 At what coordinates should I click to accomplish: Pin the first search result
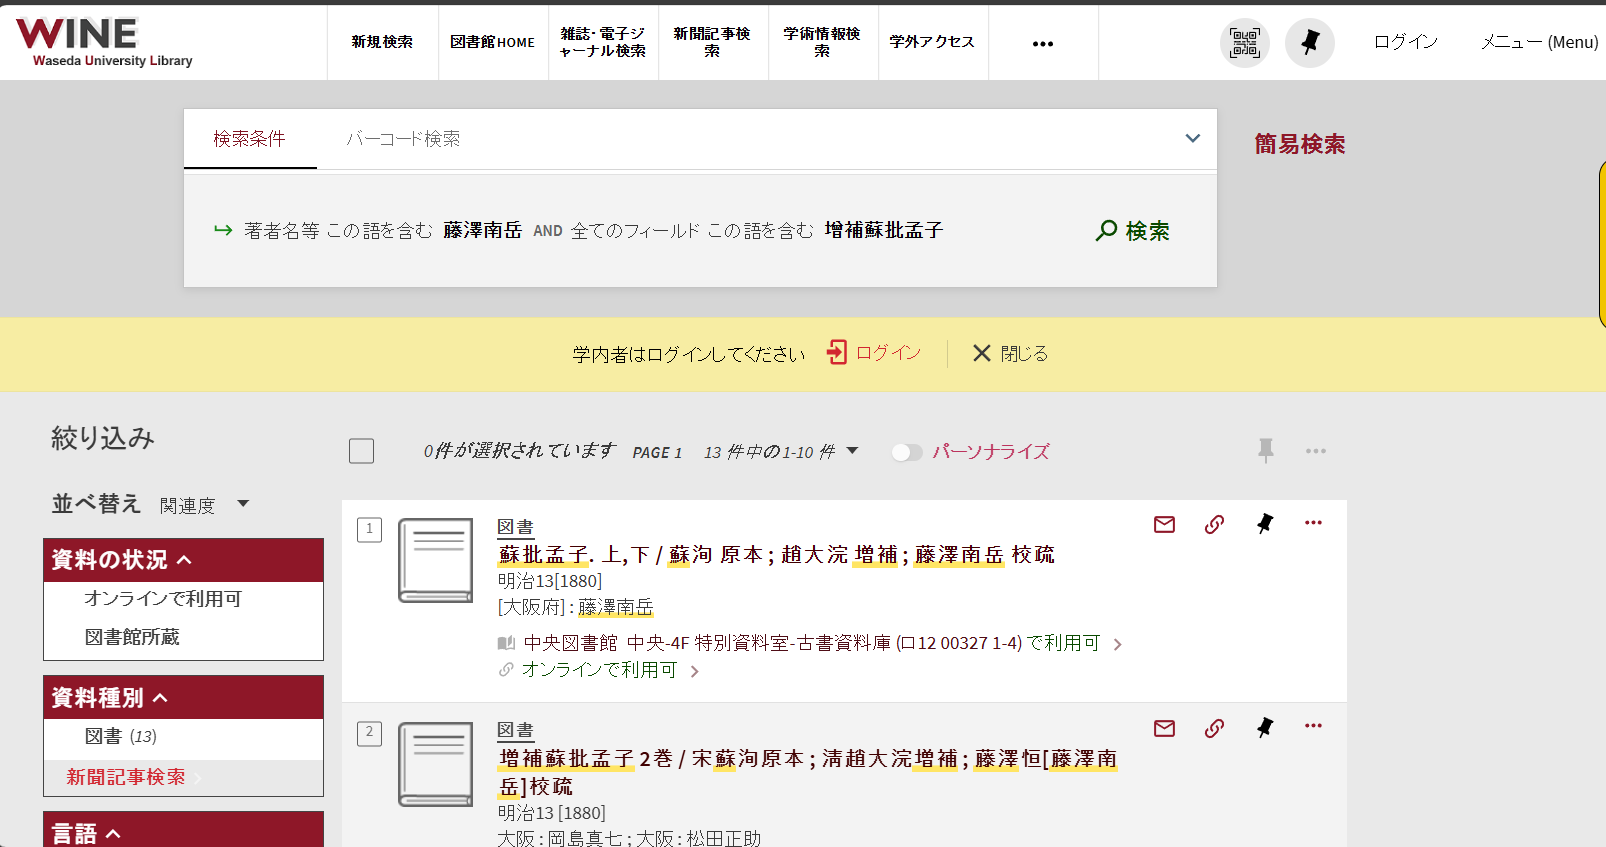[x=1265, y=524]
